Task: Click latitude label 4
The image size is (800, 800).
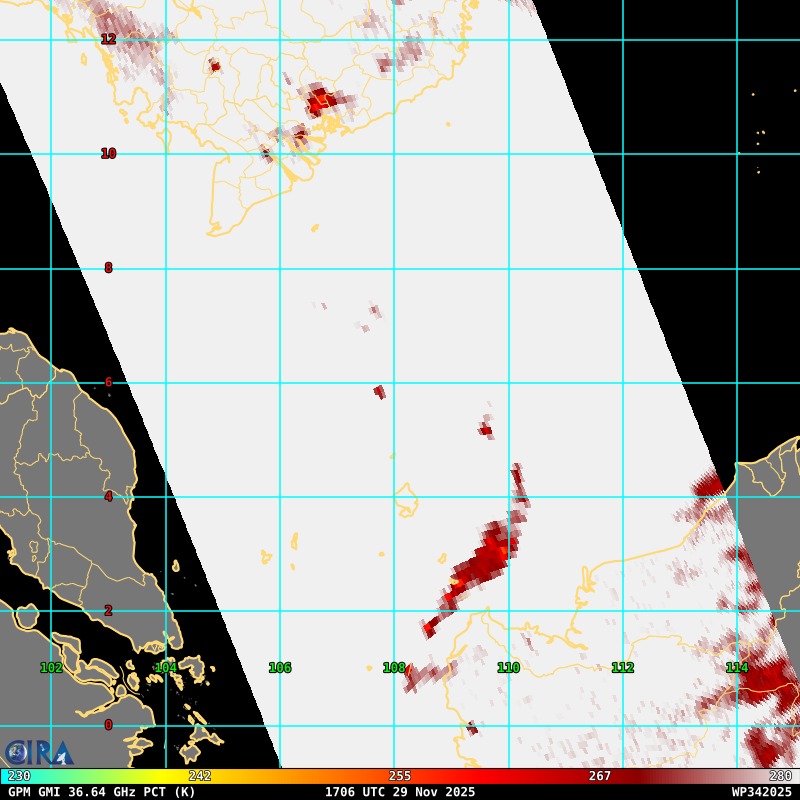Action: [108, 496]
